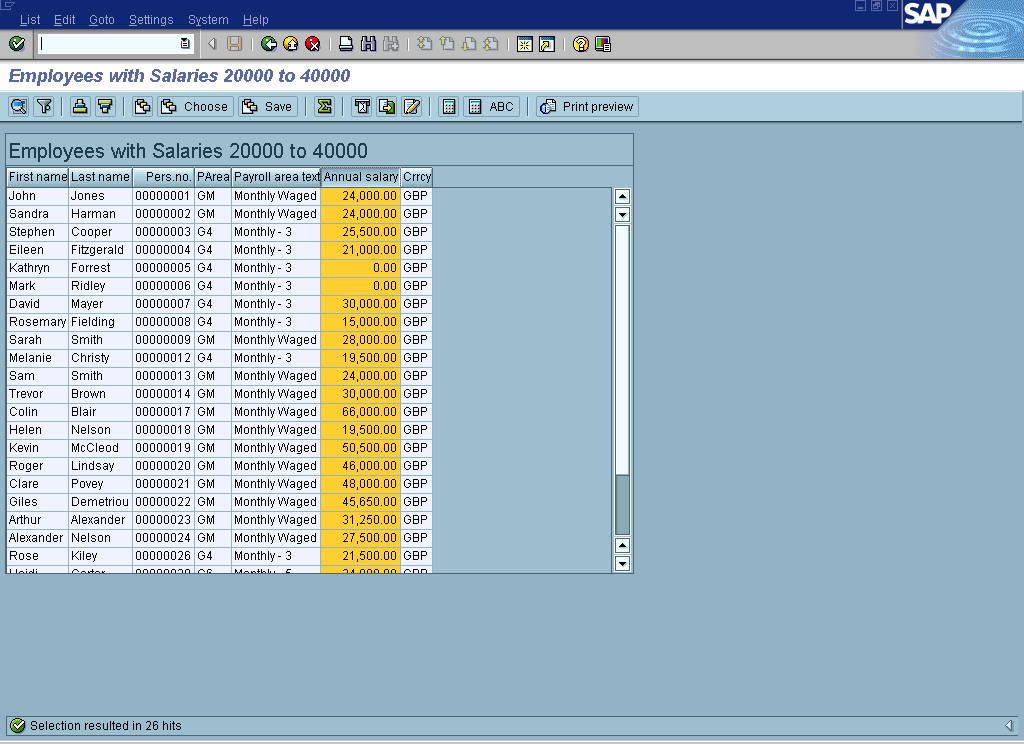
Task: Open the System menu
Action: 208,20
